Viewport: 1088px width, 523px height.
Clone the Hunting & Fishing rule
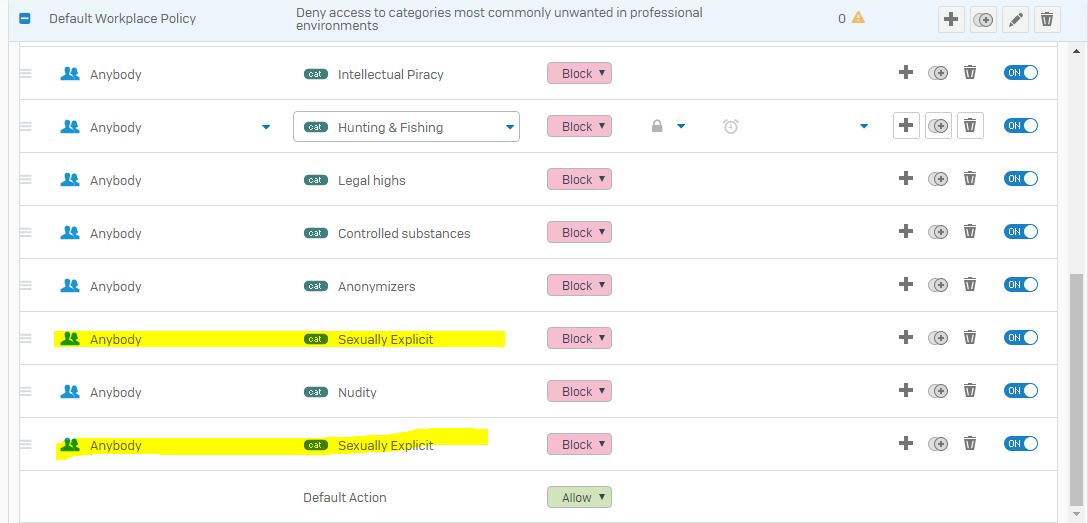pos(938,126)
